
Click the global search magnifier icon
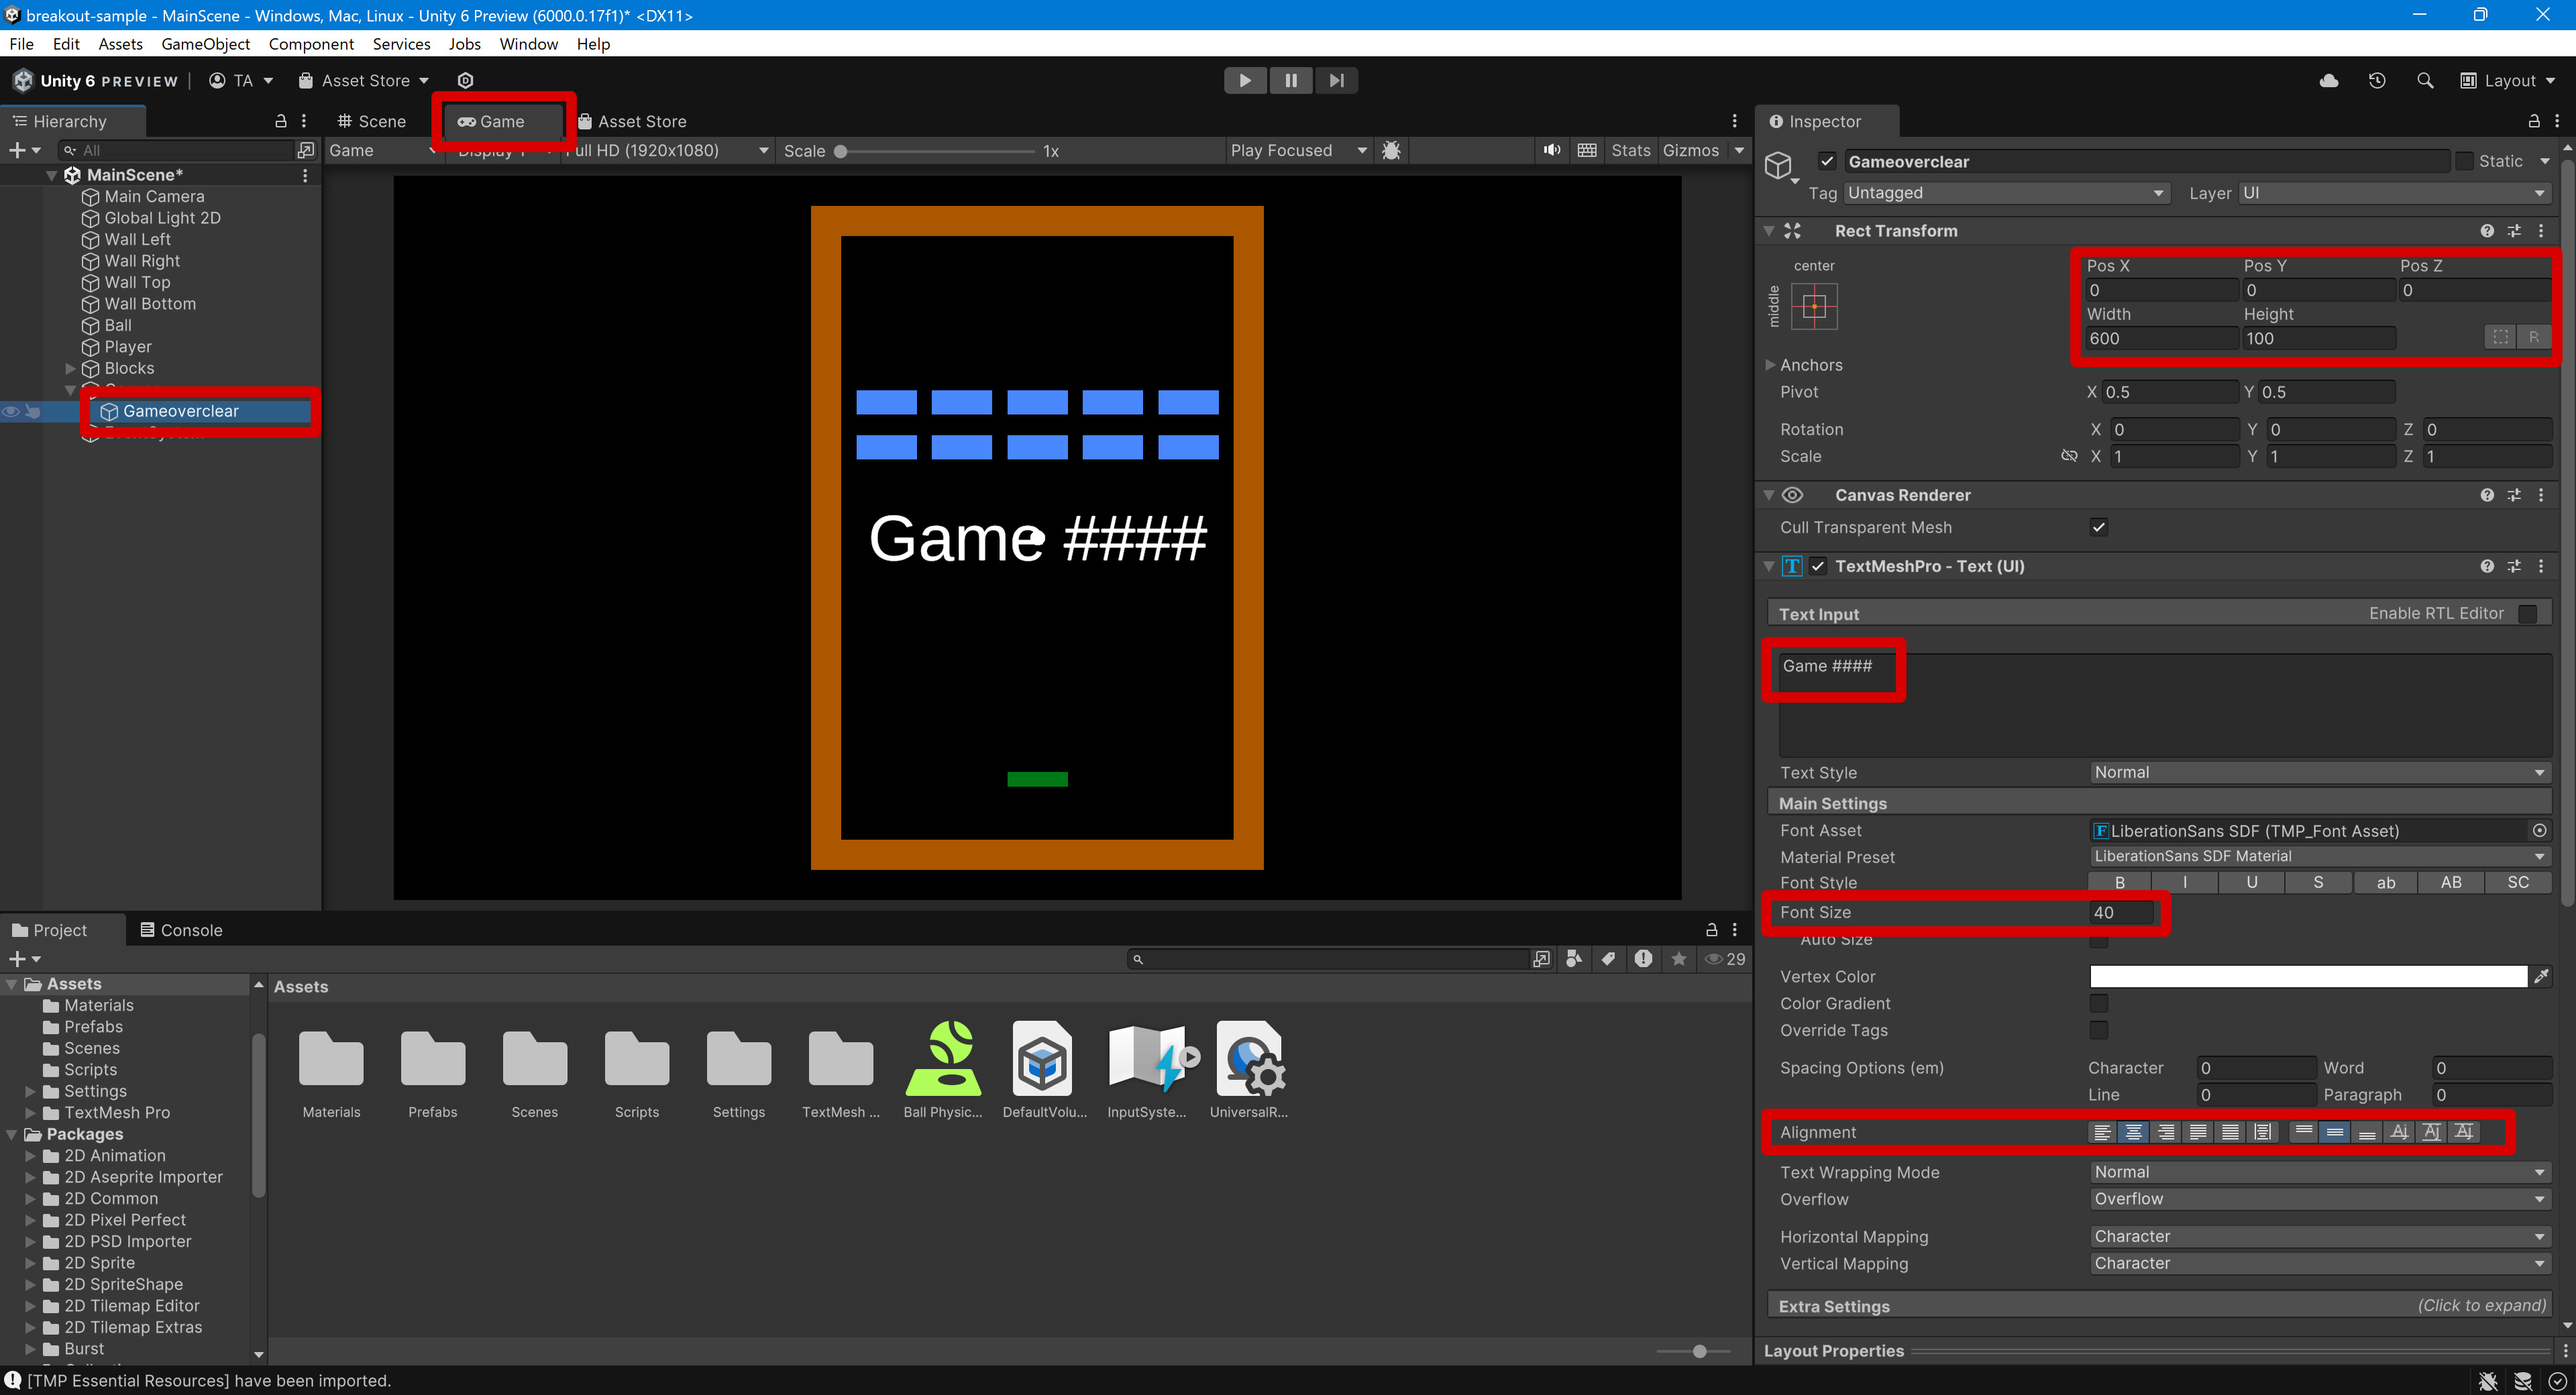click(x=2424, y=80)
